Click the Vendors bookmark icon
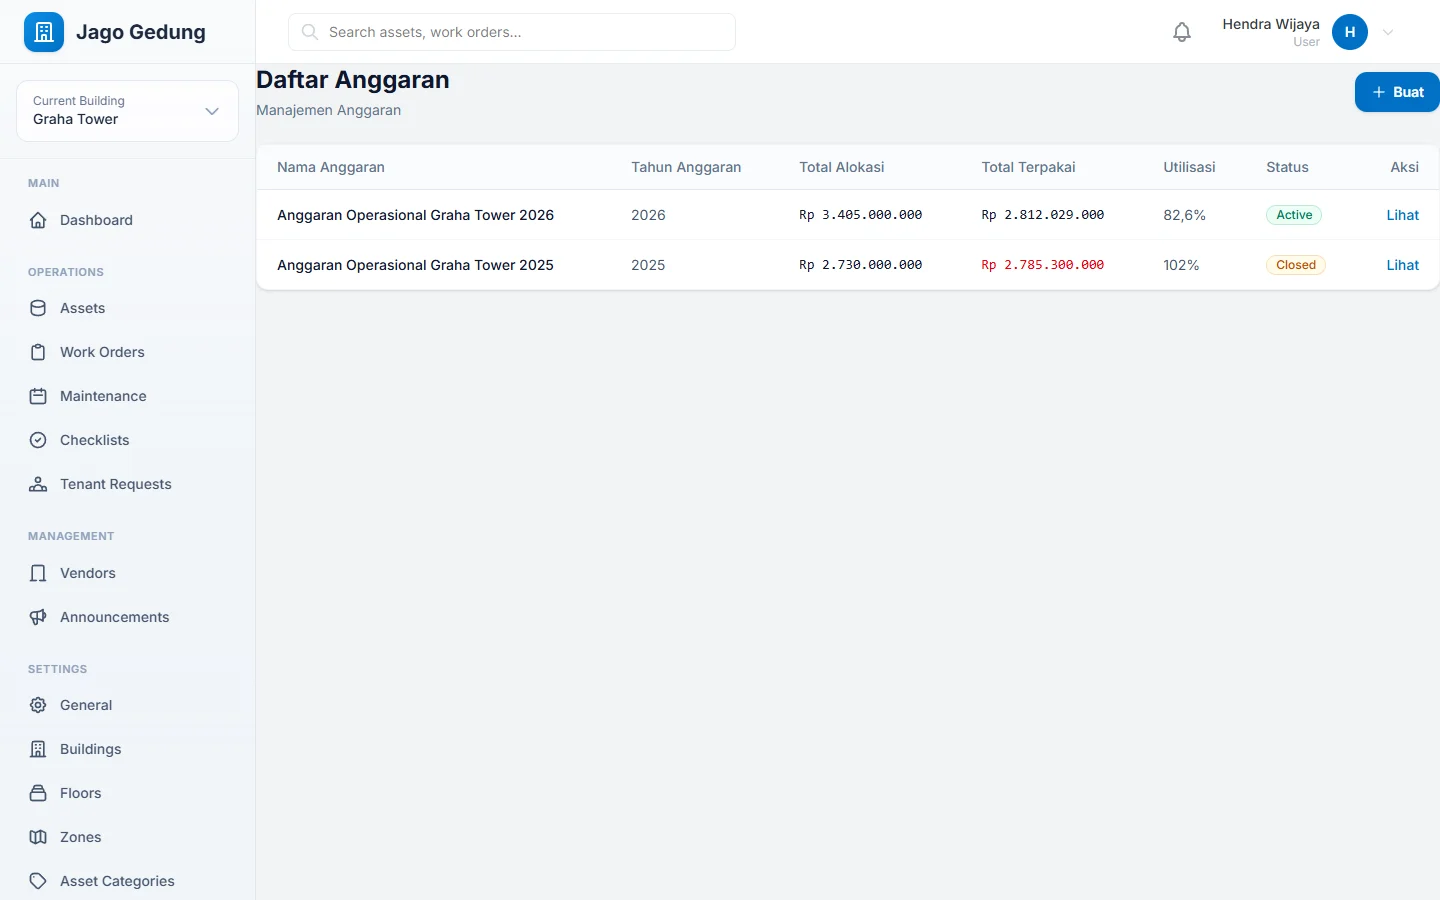 pyautogui.click(x=38, y=573)
